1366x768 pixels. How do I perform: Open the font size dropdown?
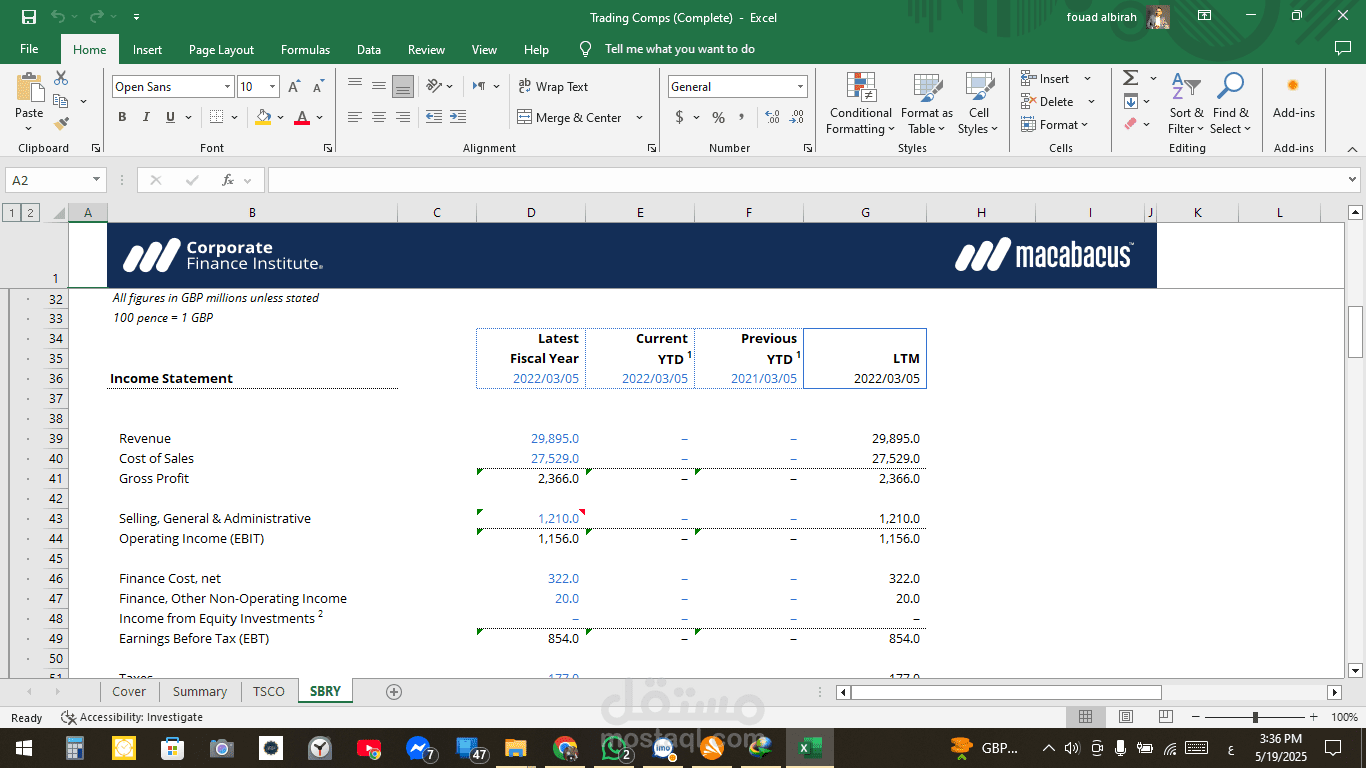(274, 87)
